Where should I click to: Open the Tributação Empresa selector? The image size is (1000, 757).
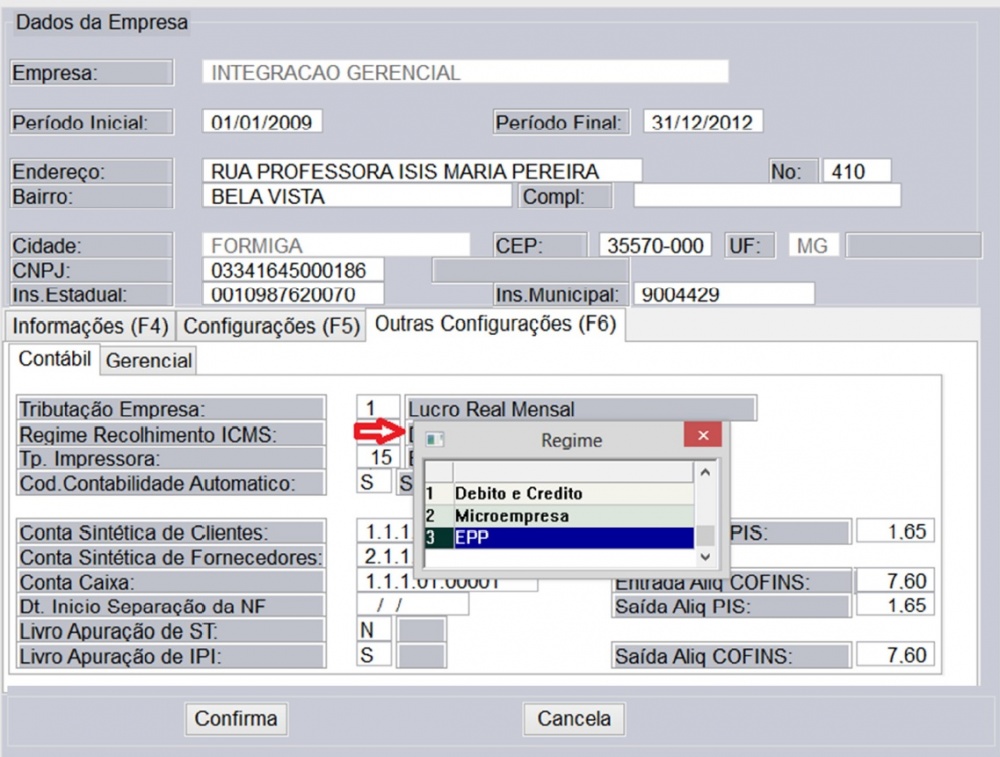(x=378, y=408)
